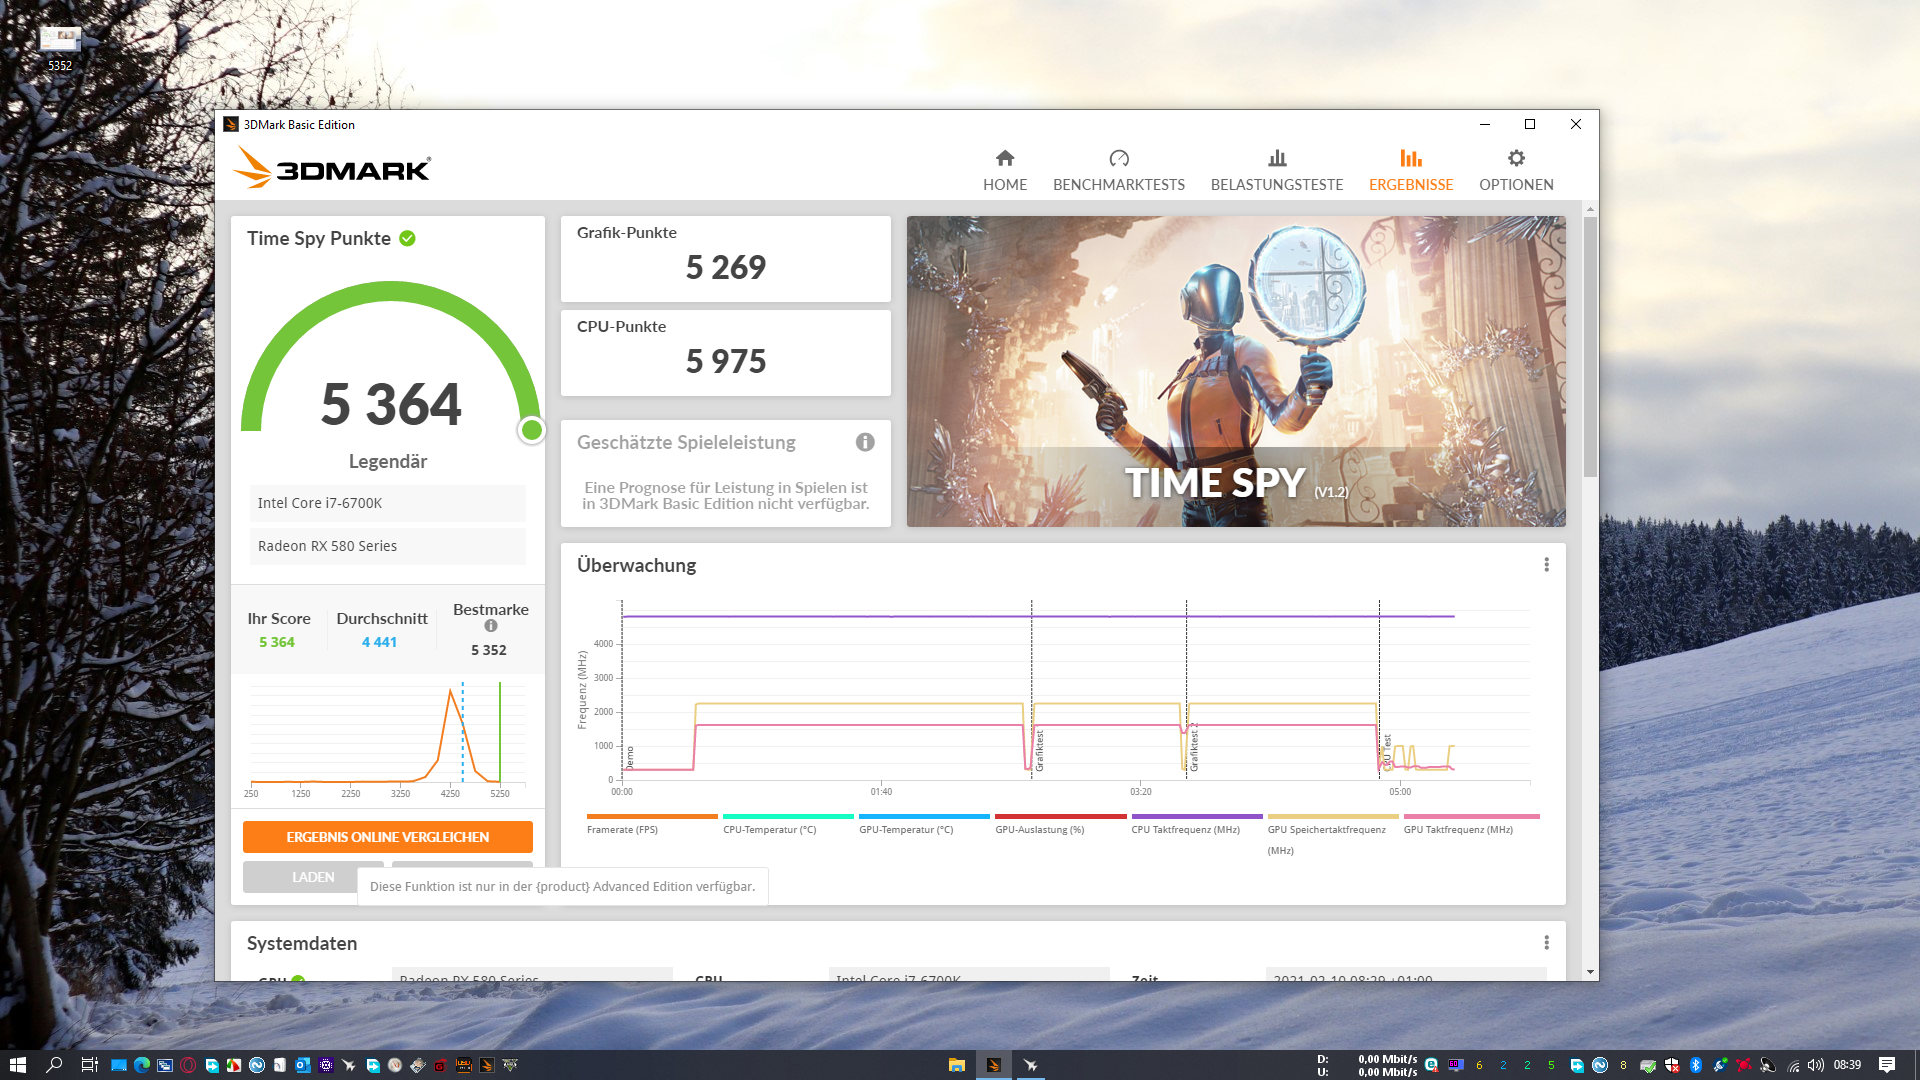1920x1080 pixels.
Task: Click green verified checkmark next to Time Spy Punkte
Action: click(407, 238)
